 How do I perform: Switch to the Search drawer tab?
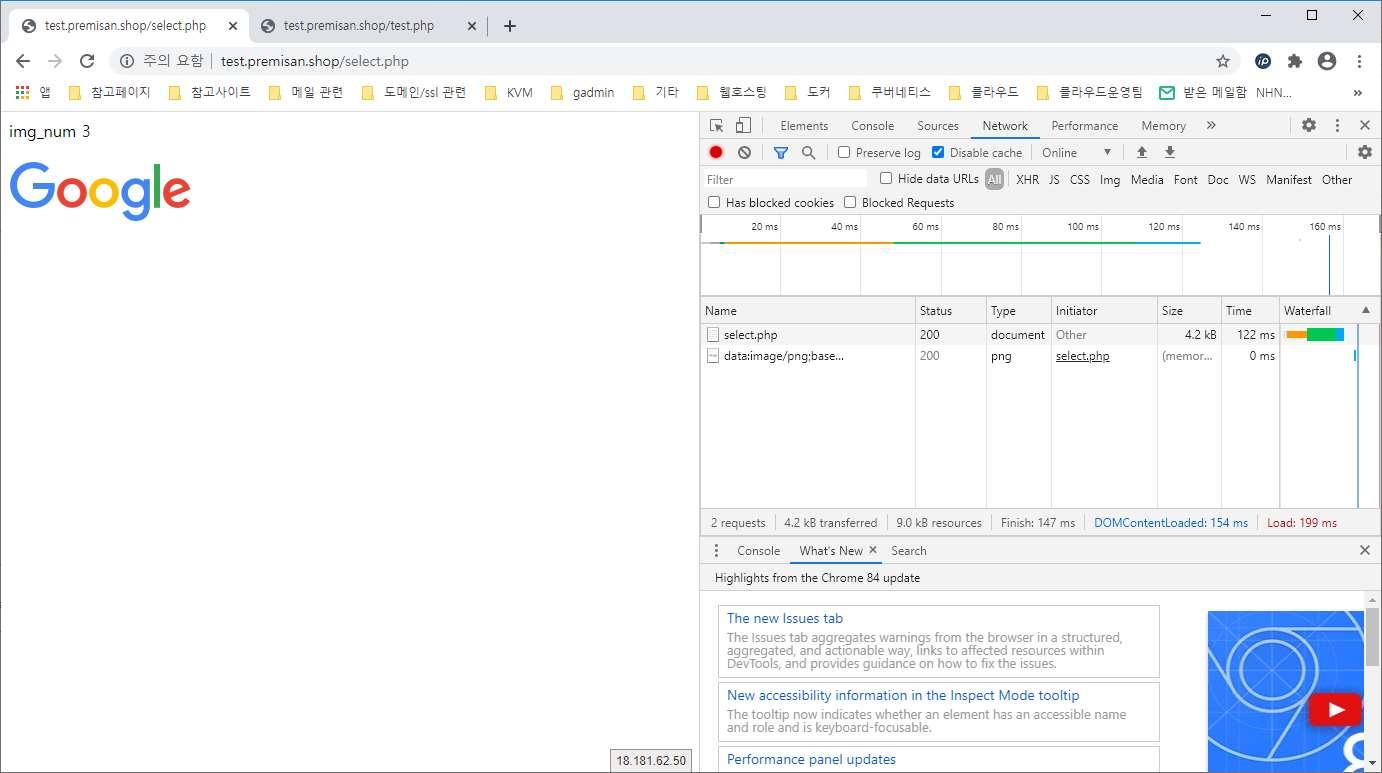pos(909,550)
